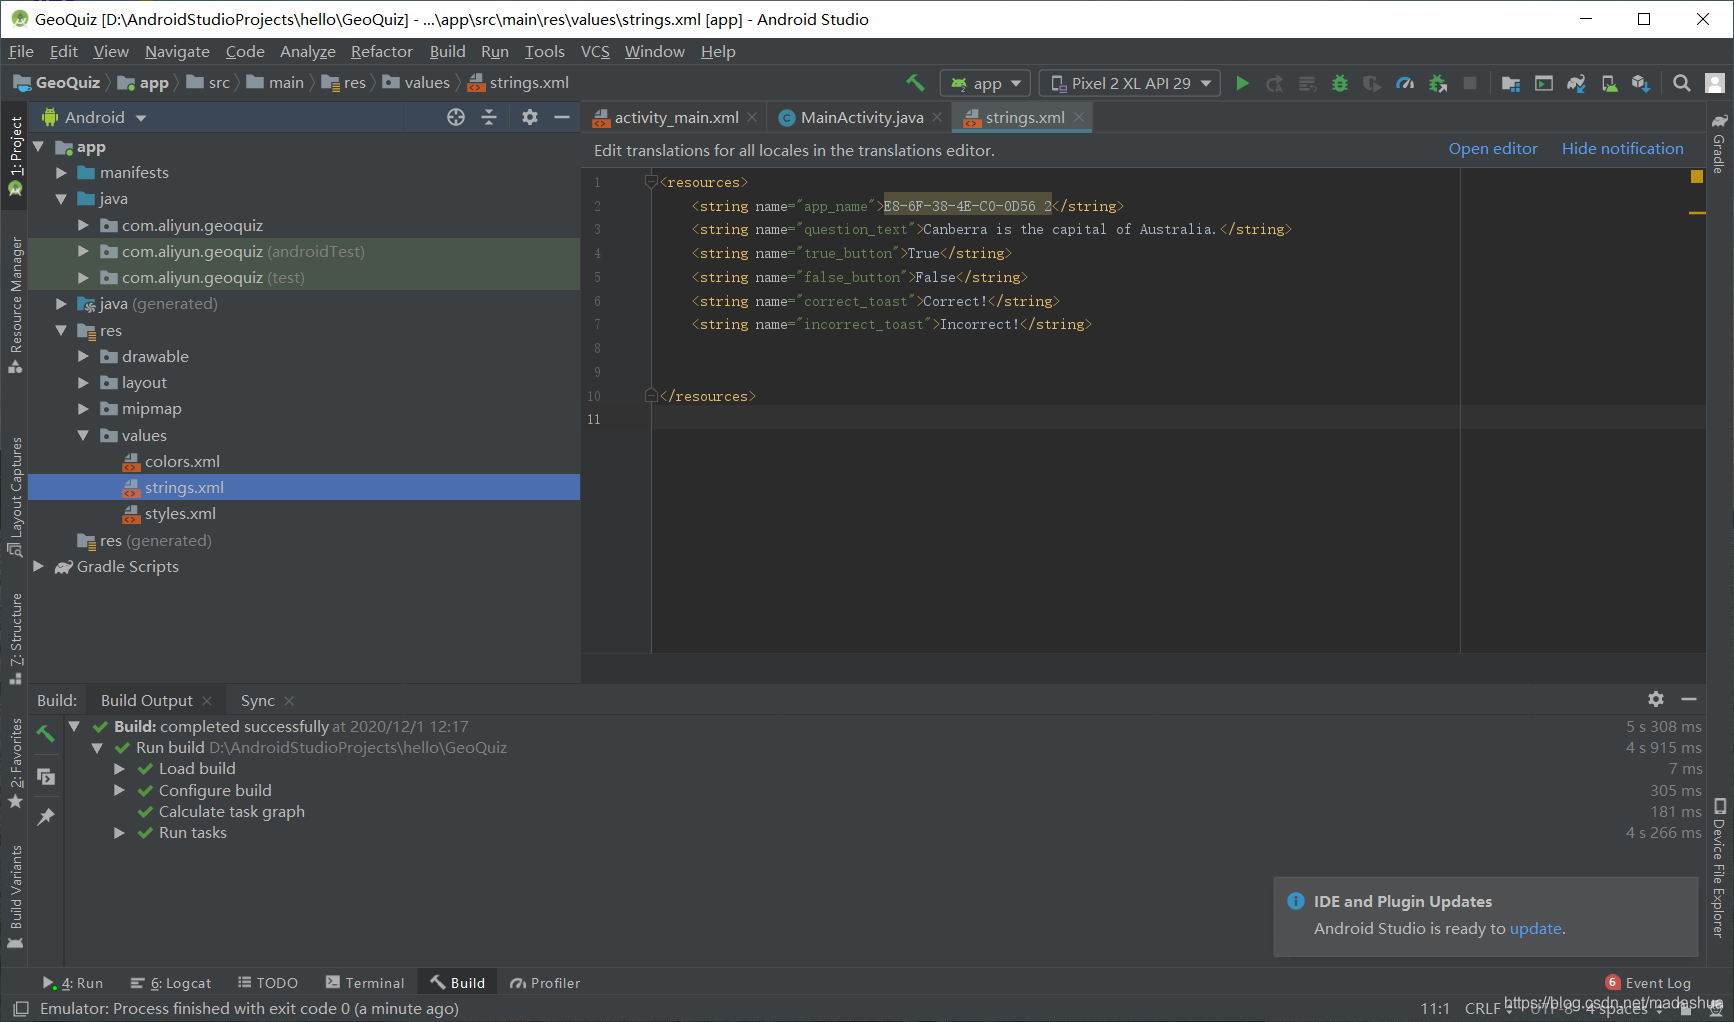Toggle the Structure tool window
1734x1022 pixels.
pos(15,639)
